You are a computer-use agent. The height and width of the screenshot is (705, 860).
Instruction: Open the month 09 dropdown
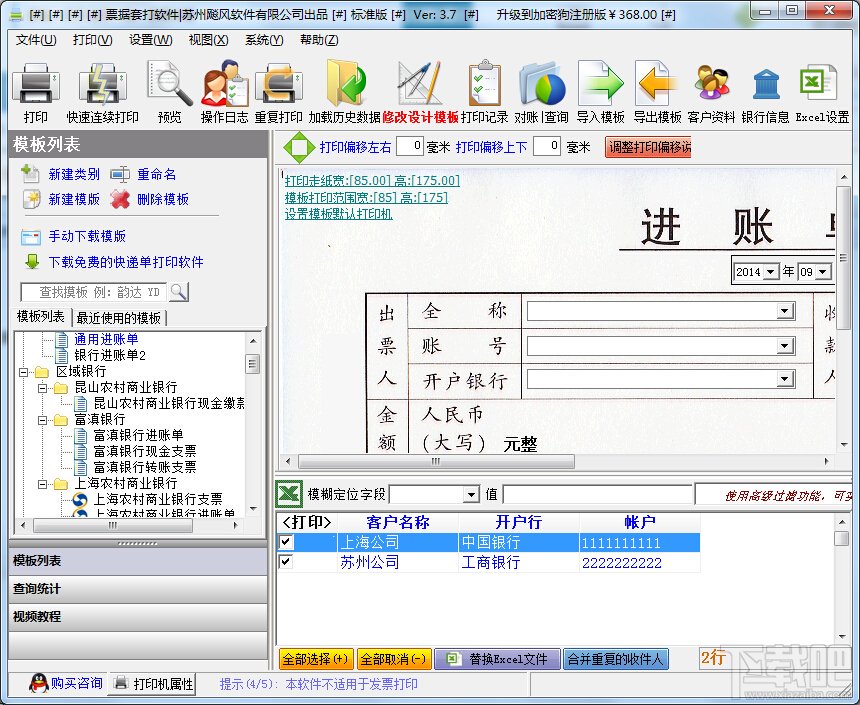[x=823, y=272]
